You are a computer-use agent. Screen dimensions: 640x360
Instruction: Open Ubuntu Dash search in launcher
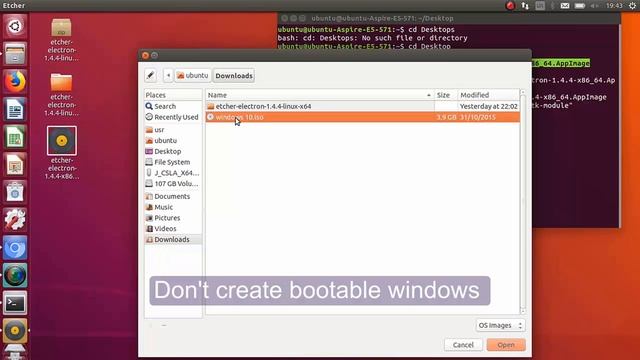pos(15,27)
